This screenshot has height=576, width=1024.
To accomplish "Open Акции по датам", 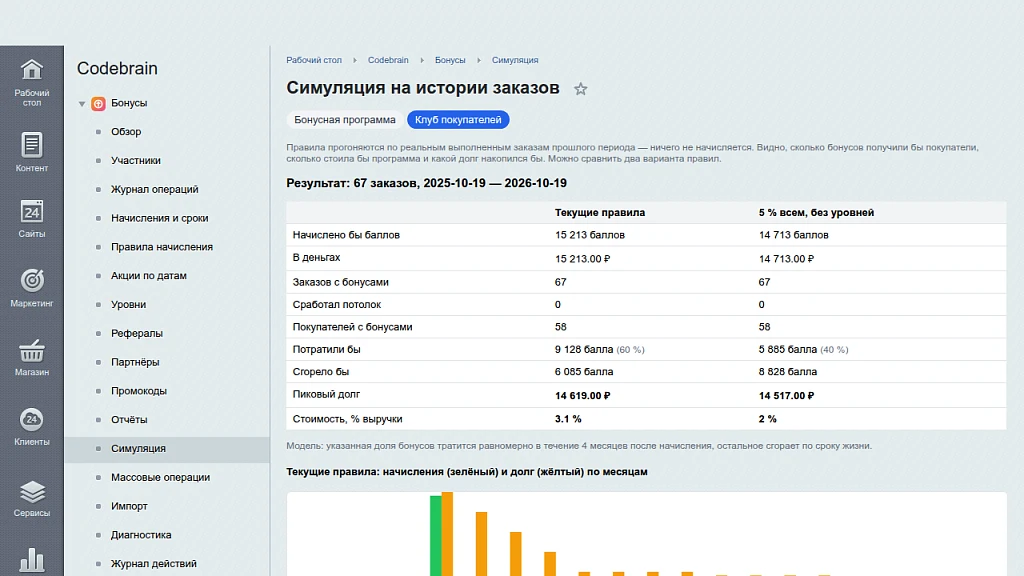I will point(149,276).
